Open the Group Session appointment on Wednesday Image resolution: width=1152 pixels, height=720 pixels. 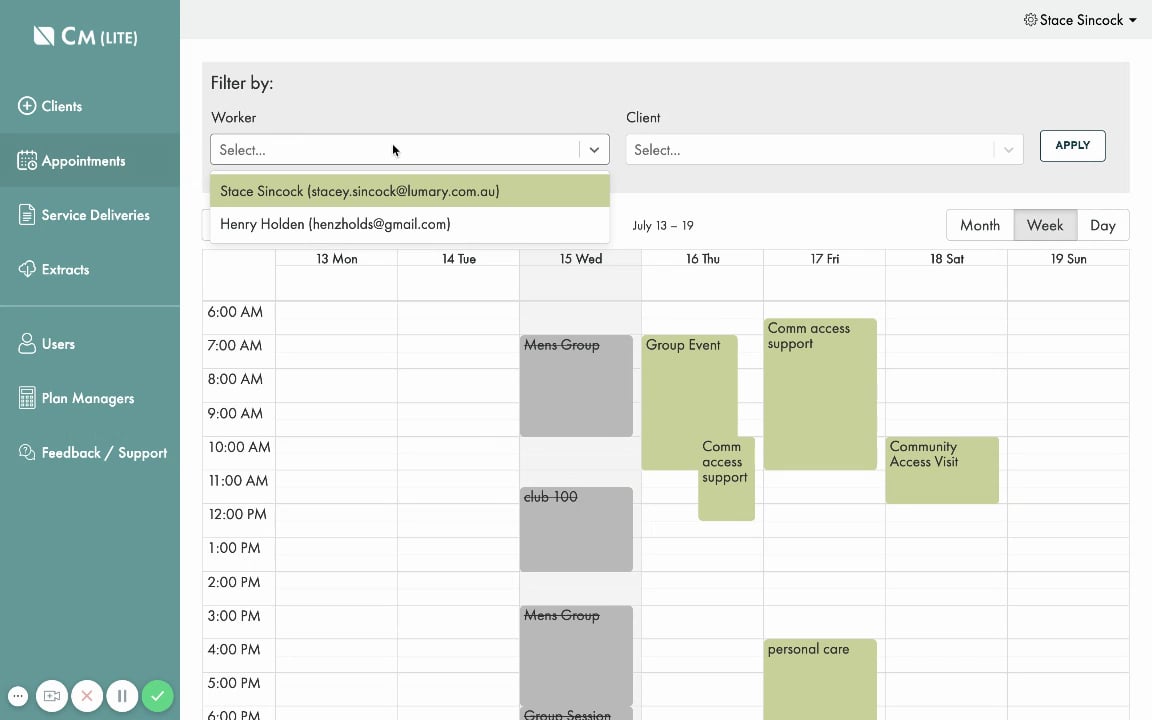576,714
